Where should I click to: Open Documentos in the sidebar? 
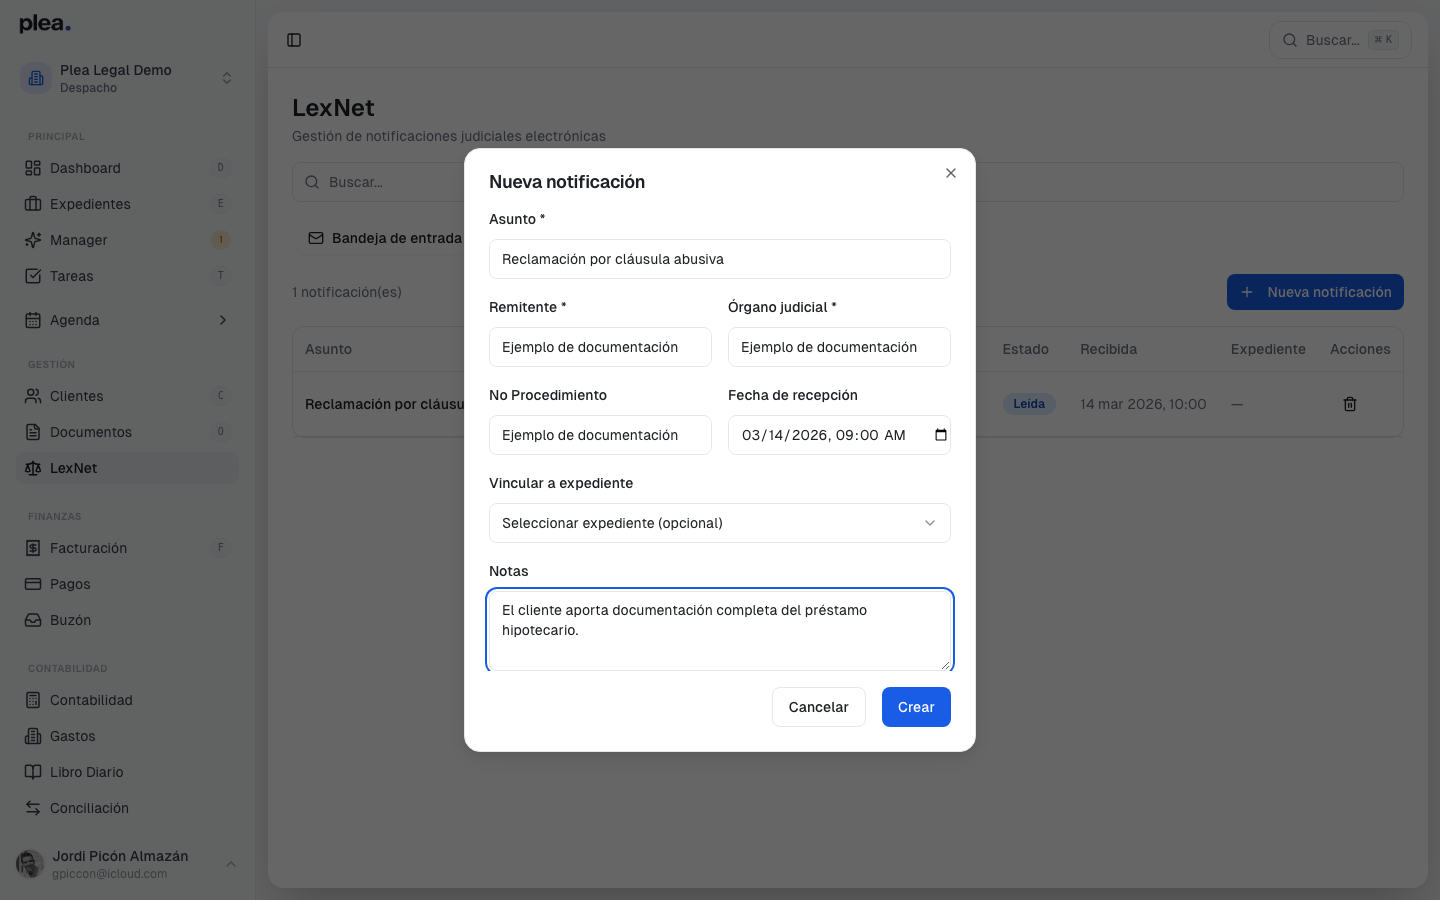[128, 432]
